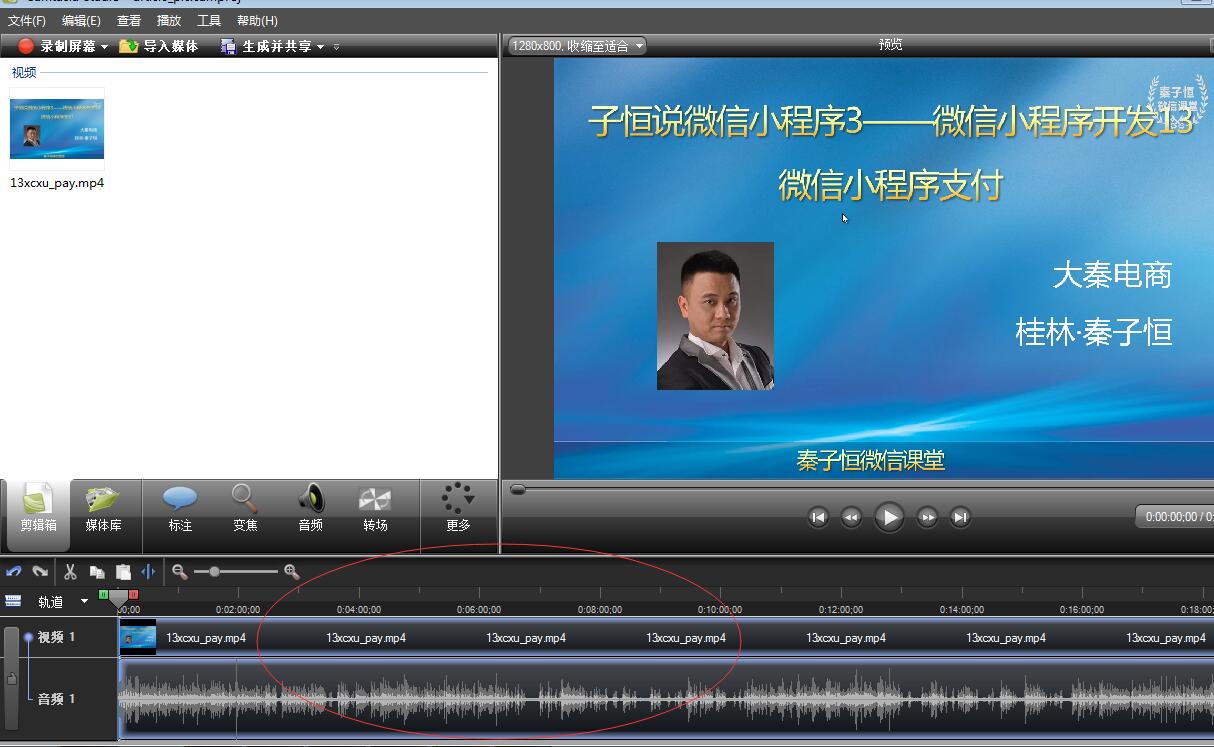Viewport: 1214px width, 747px height.
Task: Click the green selection start marker
Action: 104,595
